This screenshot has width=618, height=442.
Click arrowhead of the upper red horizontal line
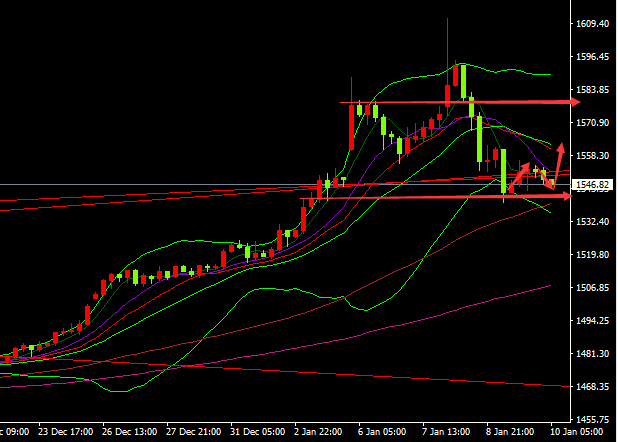tap(575, 102)
